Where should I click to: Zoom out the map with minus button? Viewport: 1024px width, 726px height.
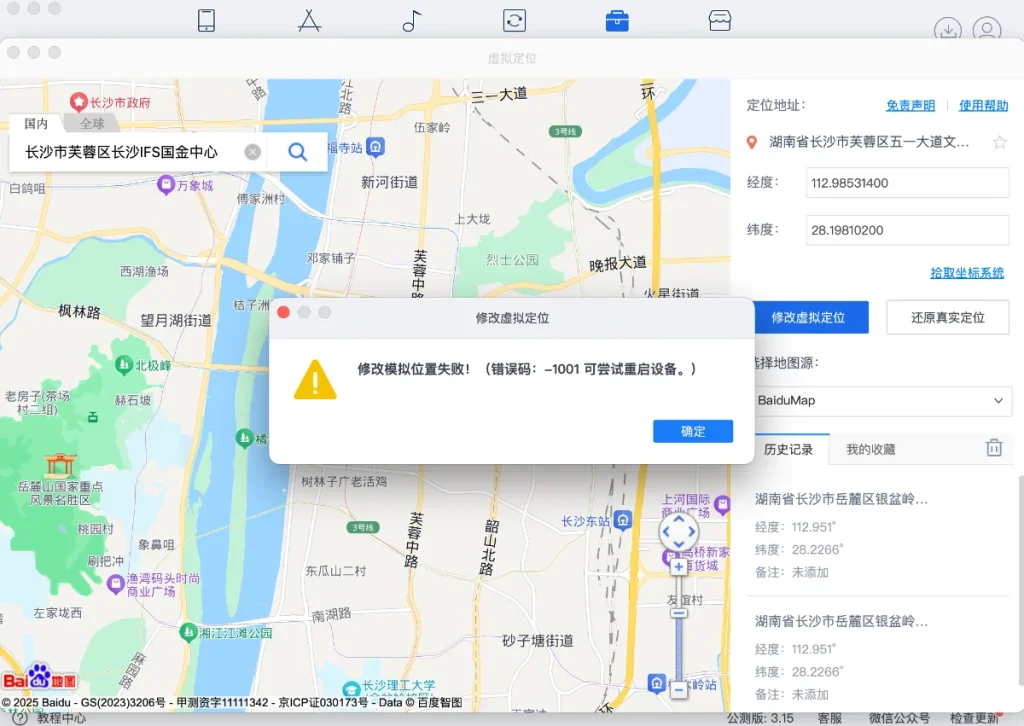(x=679, y=689)
